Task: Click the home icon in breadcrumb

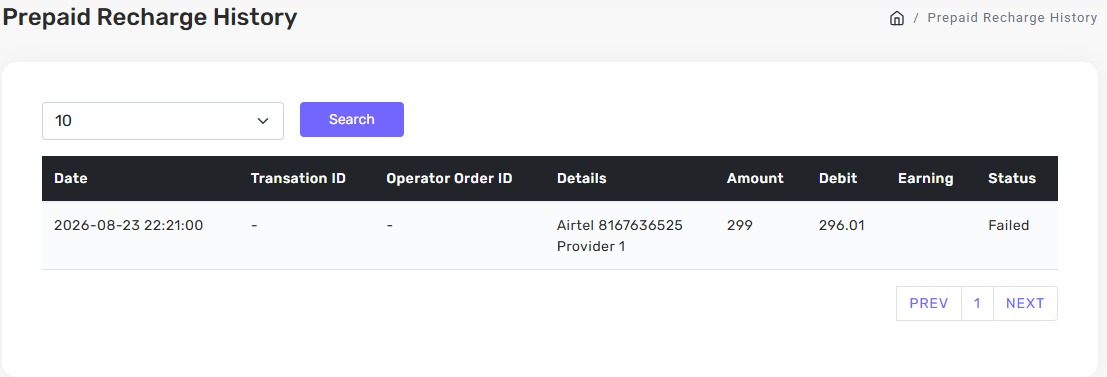Action: [897, 18]
